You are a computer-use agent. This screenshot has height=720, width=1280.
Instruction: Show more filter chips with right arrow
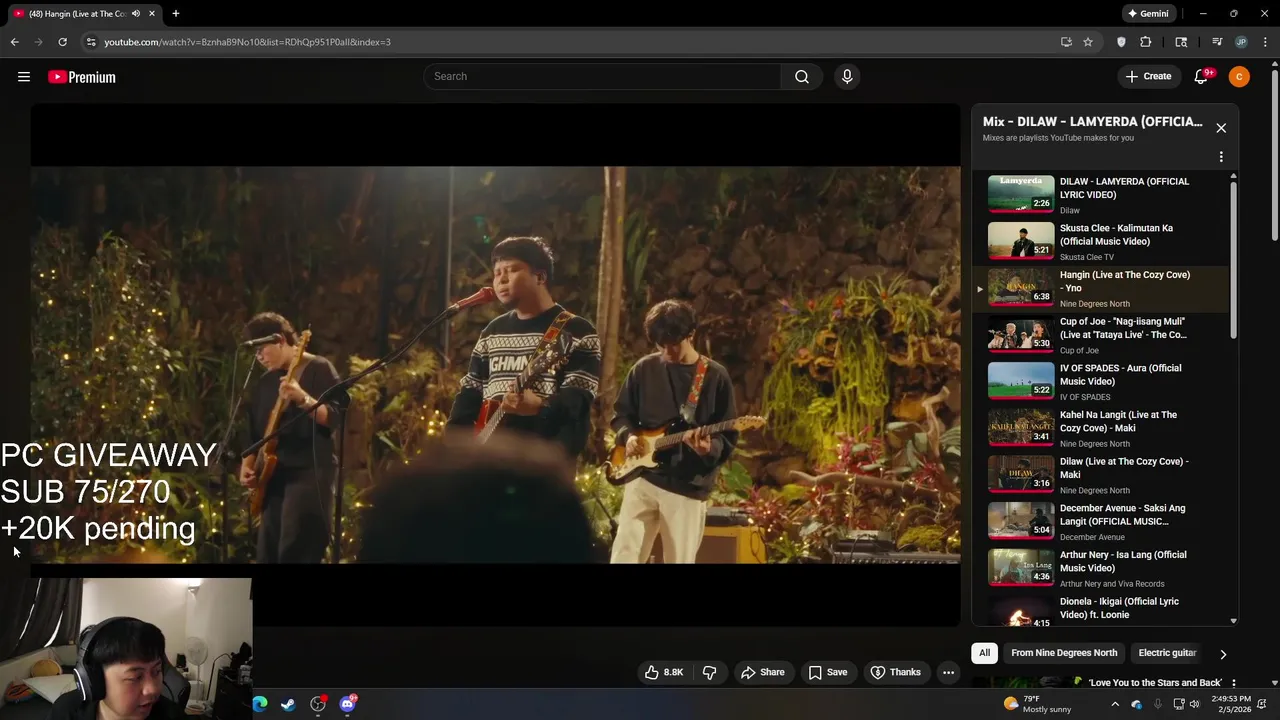(1222, 654)
